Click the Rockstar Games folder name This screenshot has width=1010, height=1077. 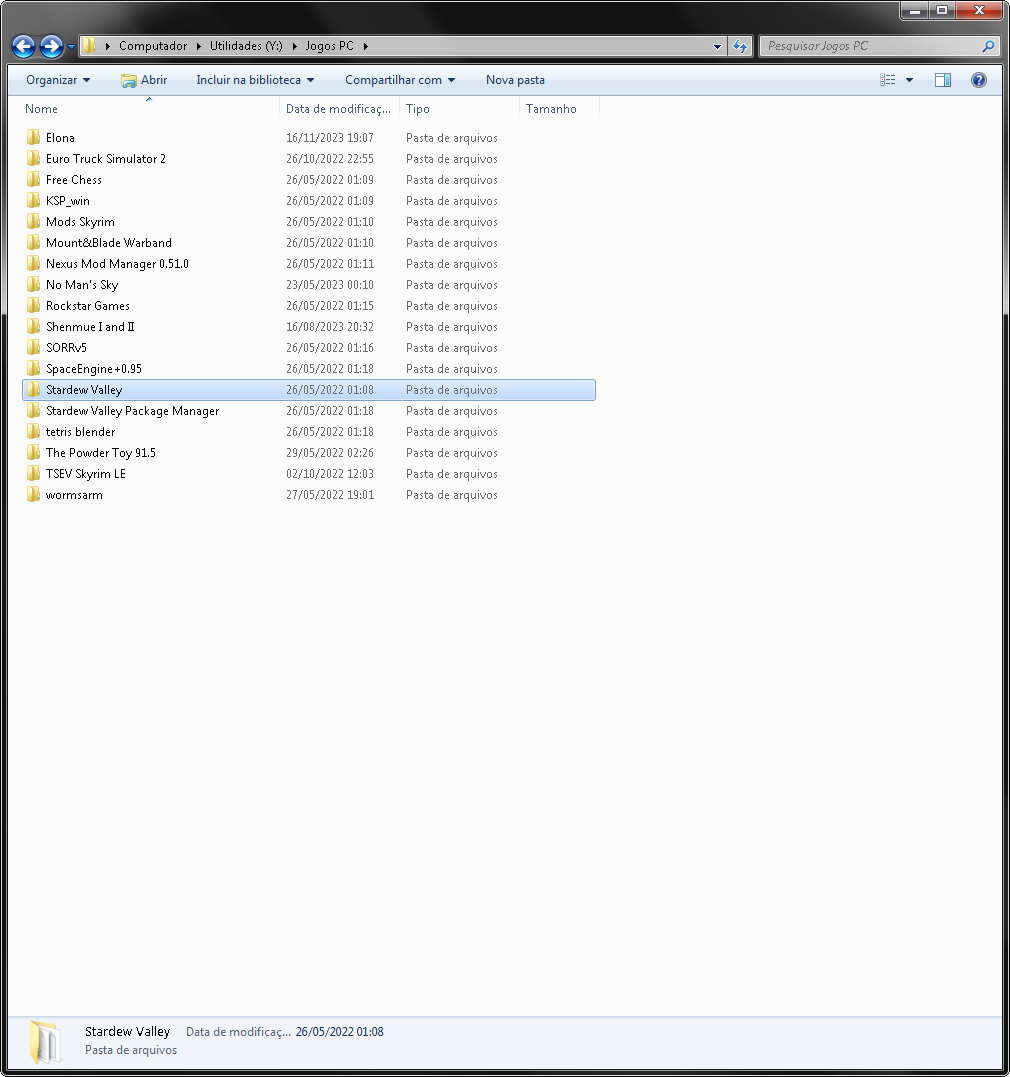(x=88, y=306)
